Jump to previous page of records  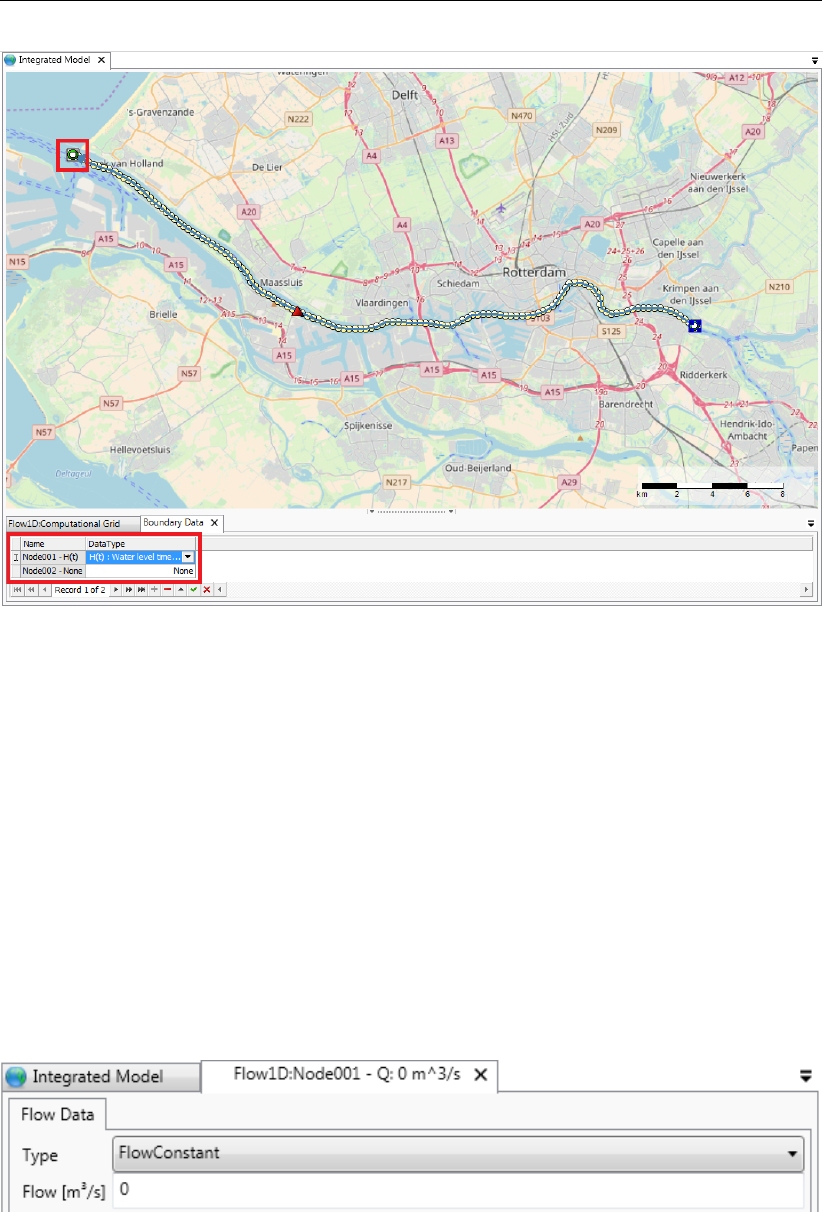coord(30,590)
